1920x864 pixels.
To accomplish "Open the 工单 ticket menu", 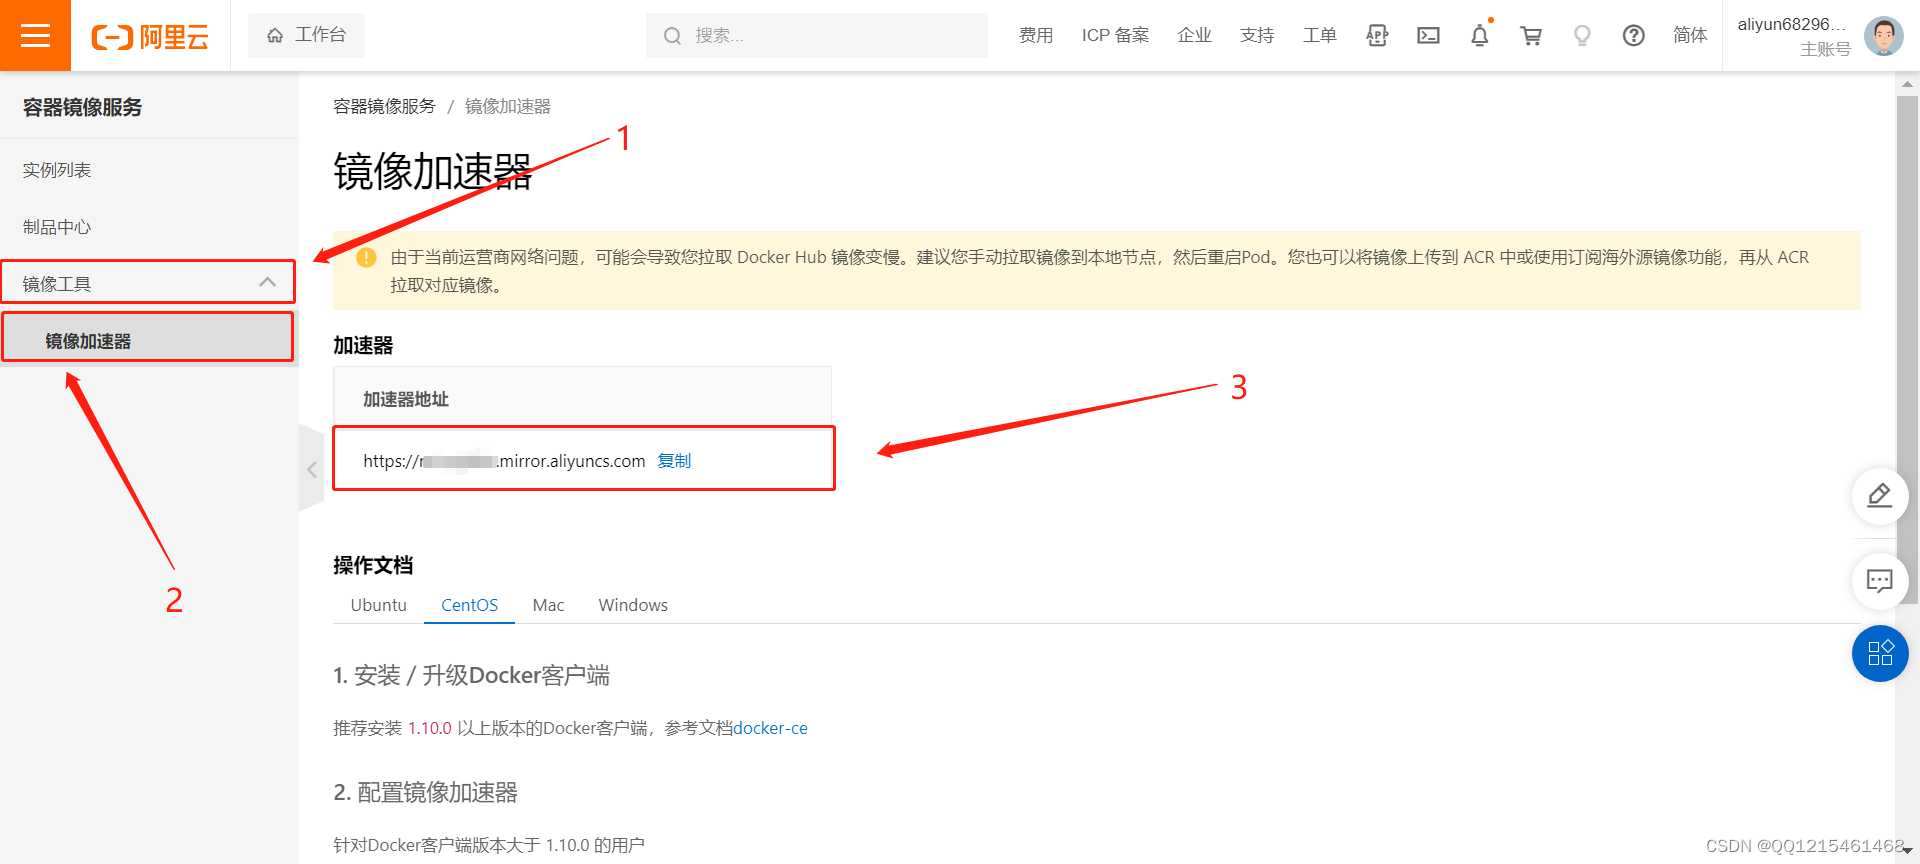I will (x=1320, y=35).
